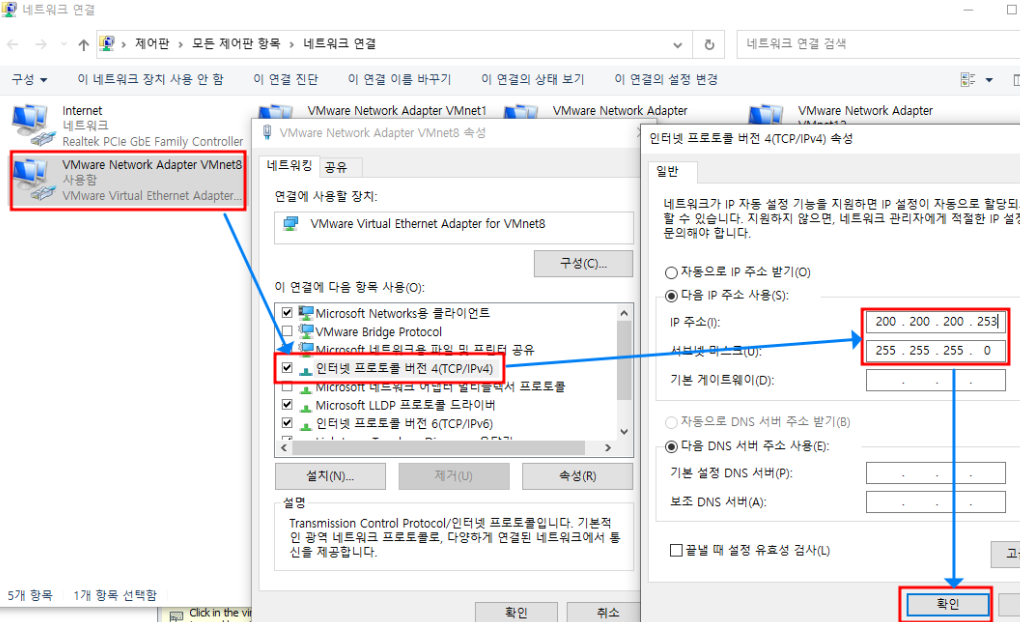The image size is (1020, 622).
Task: Click 보조 DNS 서버 field
Action: (x=936, y=502)
